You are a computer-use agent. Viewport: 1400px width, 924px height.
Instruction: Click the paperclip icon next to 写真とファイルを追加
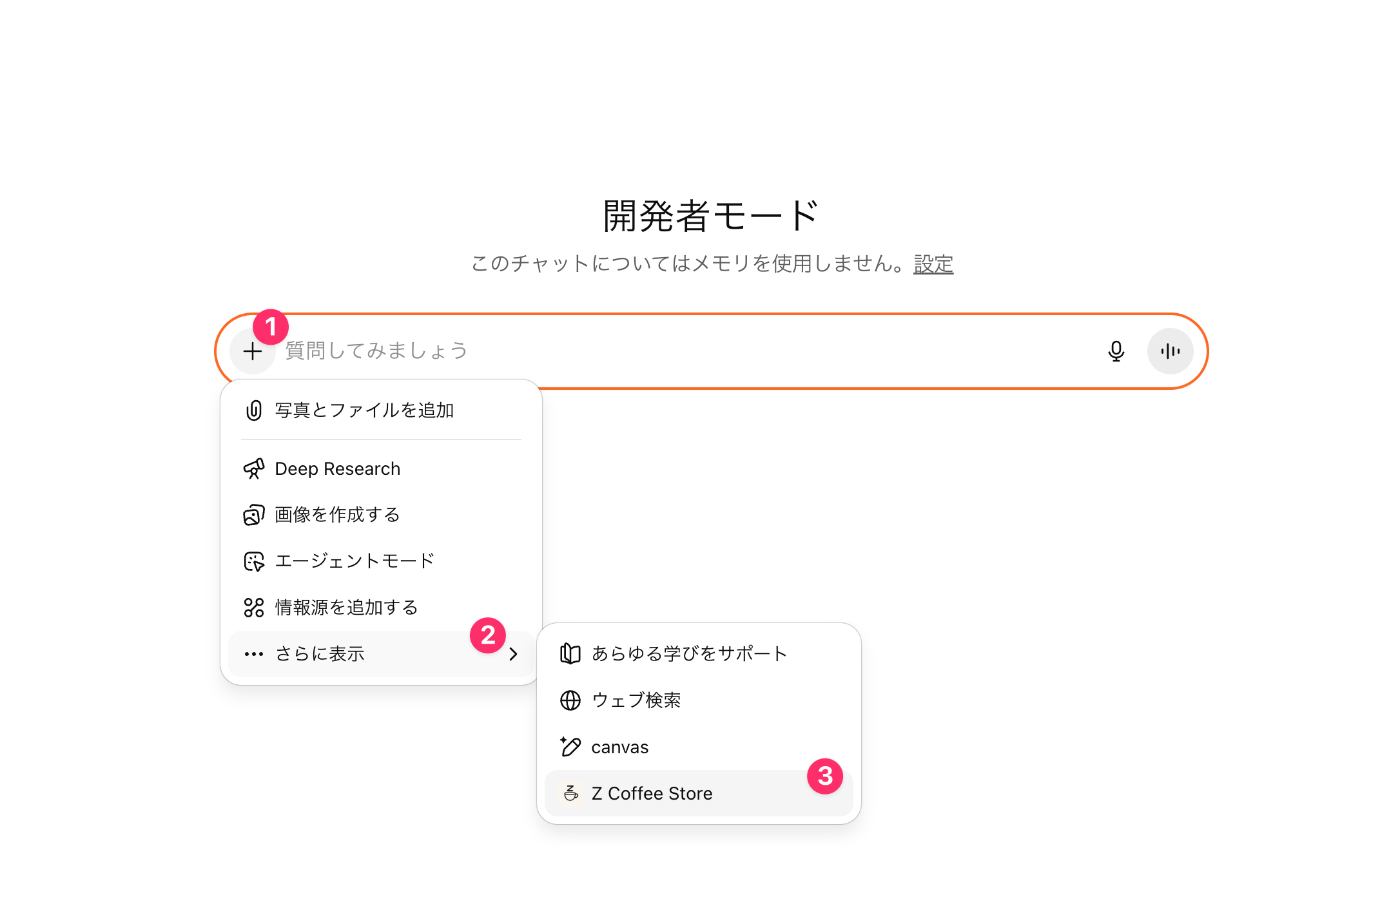point(253,409)
